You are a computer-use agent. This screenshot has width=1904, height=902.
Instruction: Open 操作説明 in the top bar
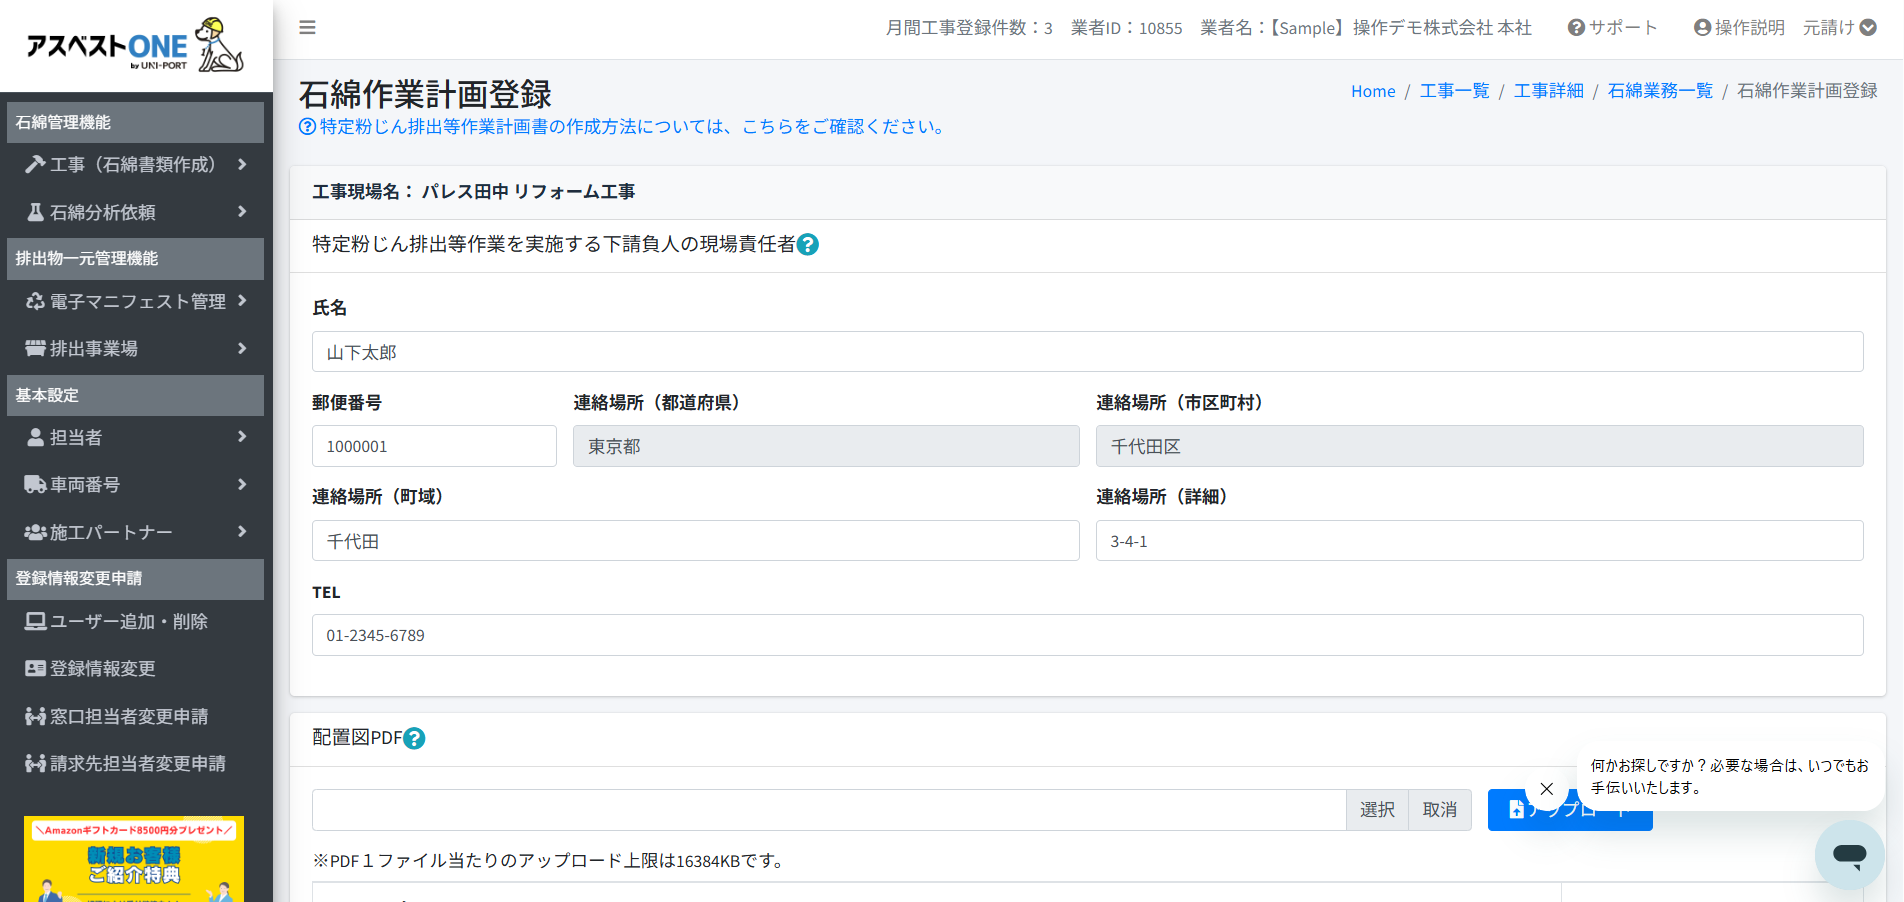[x=1739, y=28]
